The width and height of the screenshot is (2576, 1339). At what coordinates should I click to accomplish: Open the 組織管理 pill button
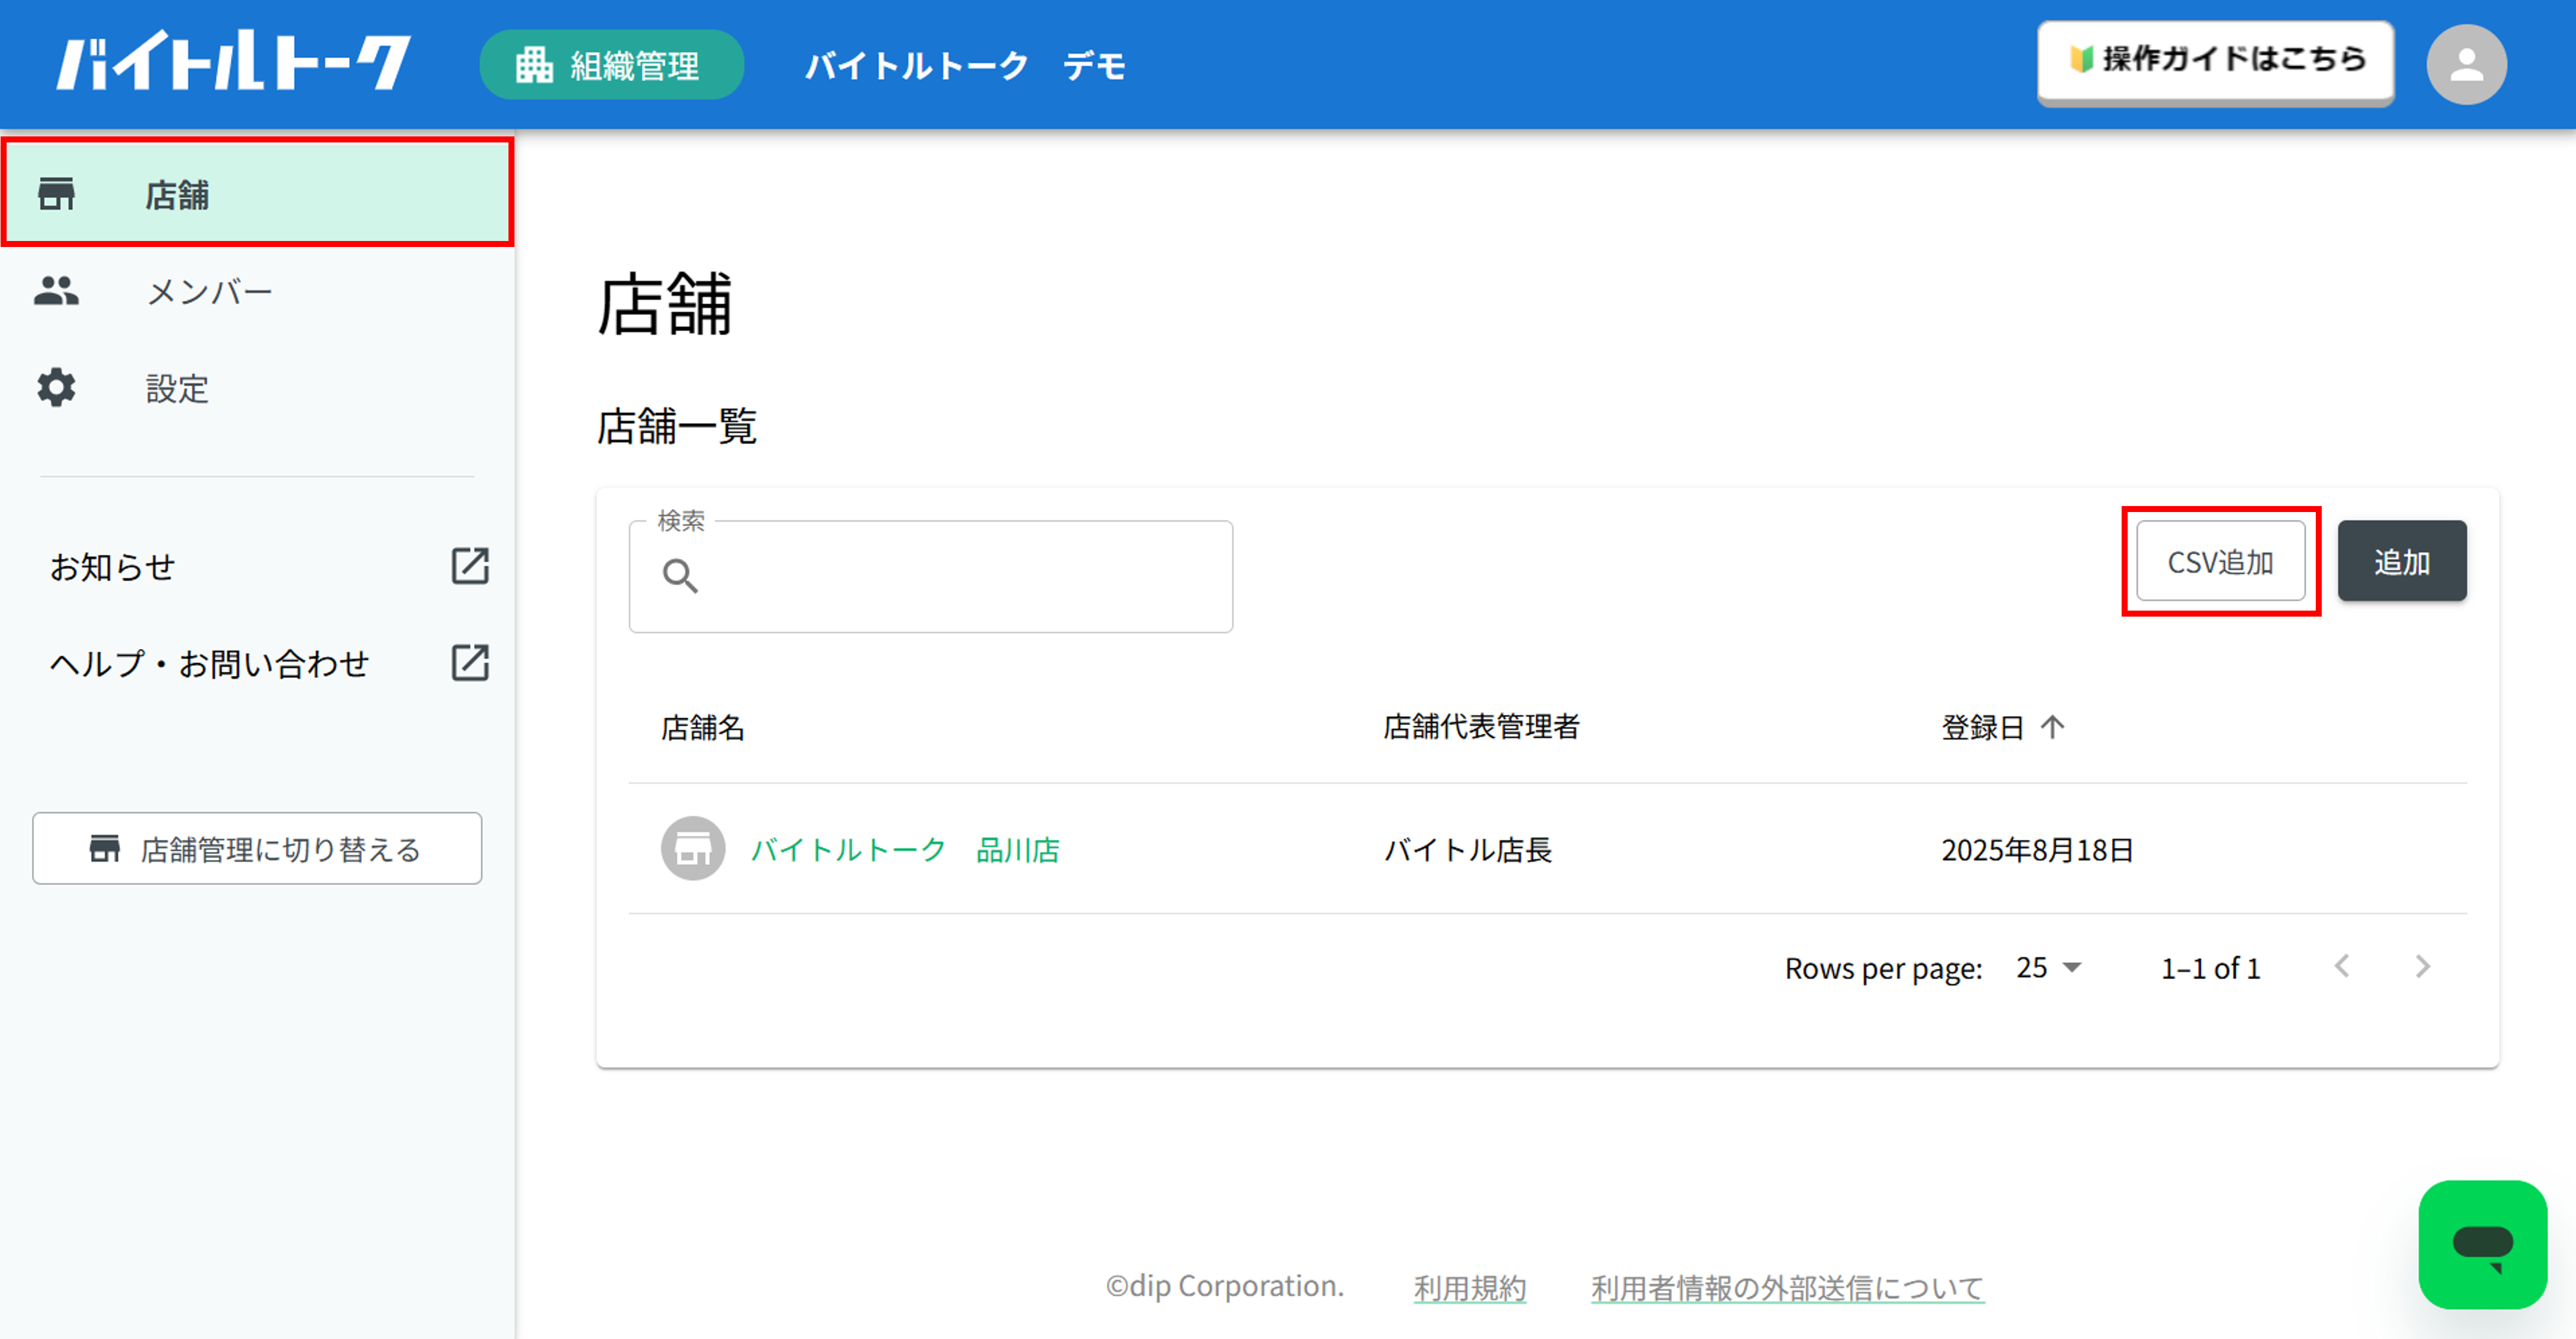611,65
